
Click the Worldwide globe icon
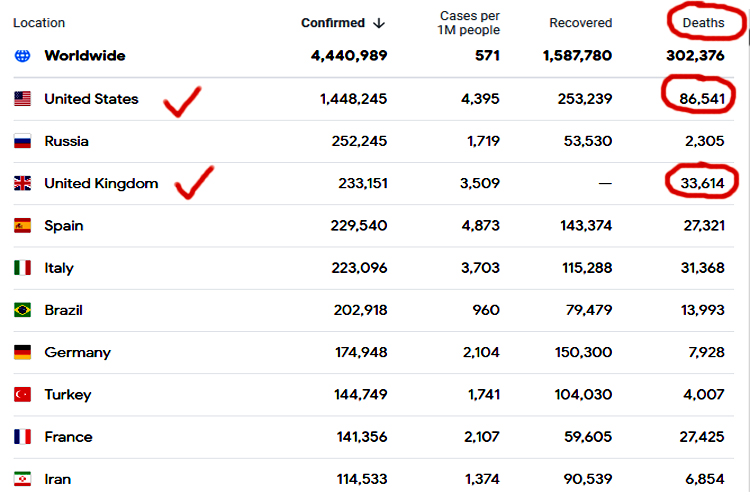[22, 56]
